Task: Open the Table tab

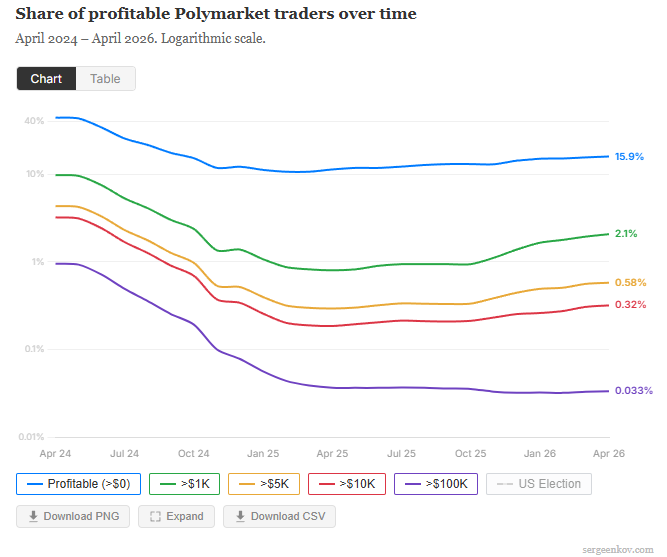Action: point(105,79)
